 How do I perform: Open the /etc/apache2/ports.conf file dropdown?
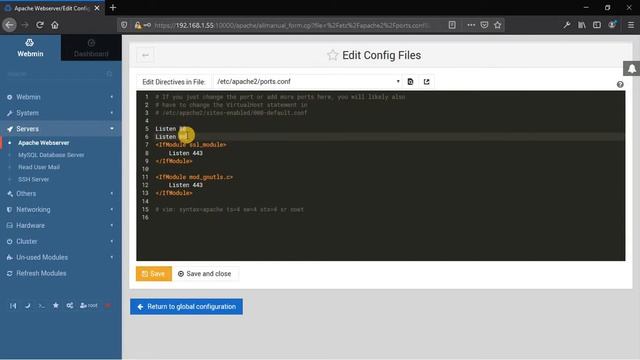click(x=308, y=82)
